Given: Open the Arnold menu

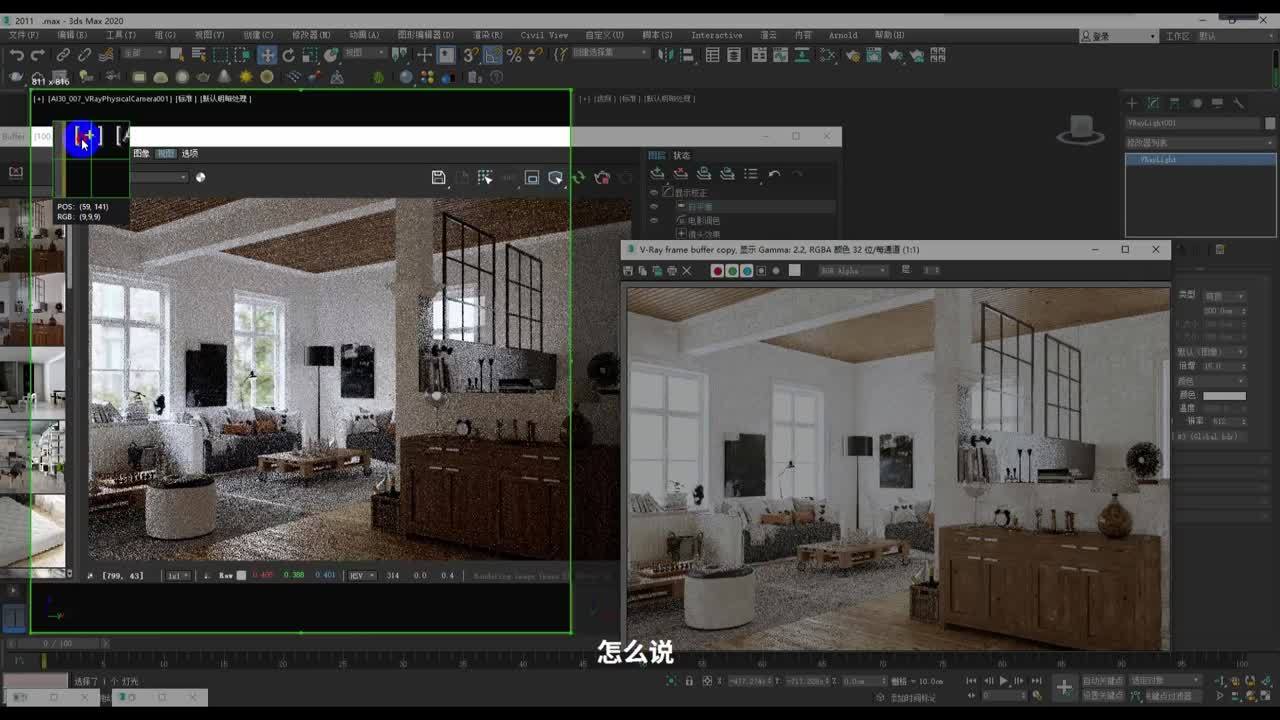Looking at the screenshot, I should point(843,35).
